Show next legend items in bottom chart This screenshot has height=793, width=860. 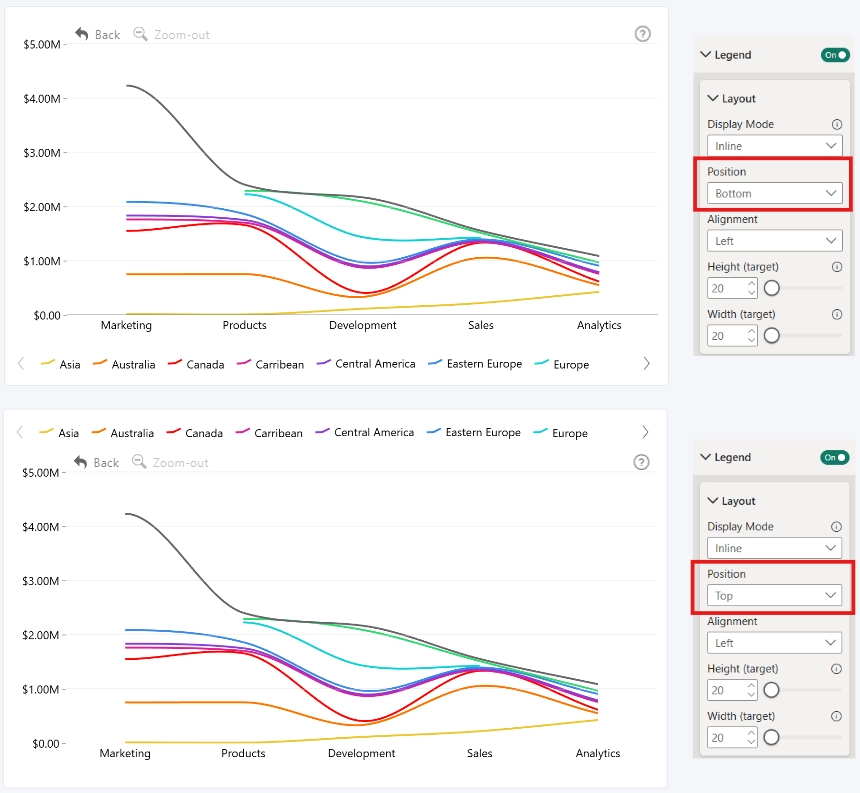pos(646,432)
